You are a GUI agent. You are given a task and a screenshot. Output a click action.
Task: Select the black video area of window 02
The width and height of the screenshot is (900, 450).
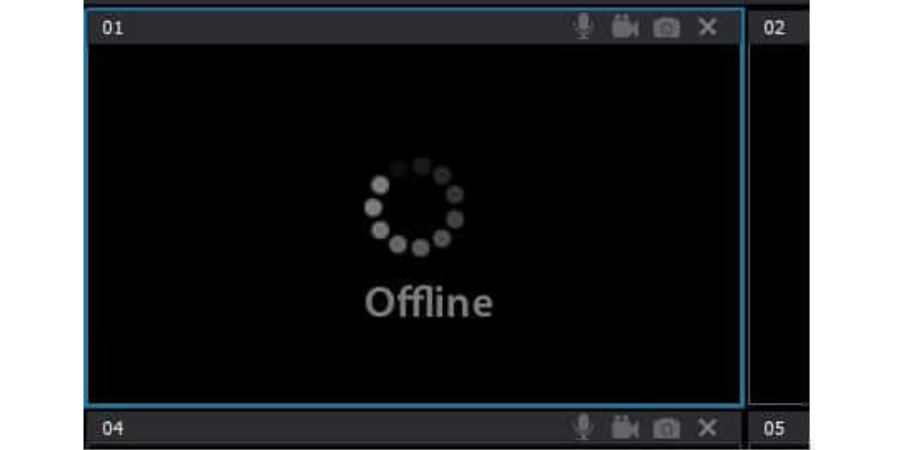click(779, 224)
